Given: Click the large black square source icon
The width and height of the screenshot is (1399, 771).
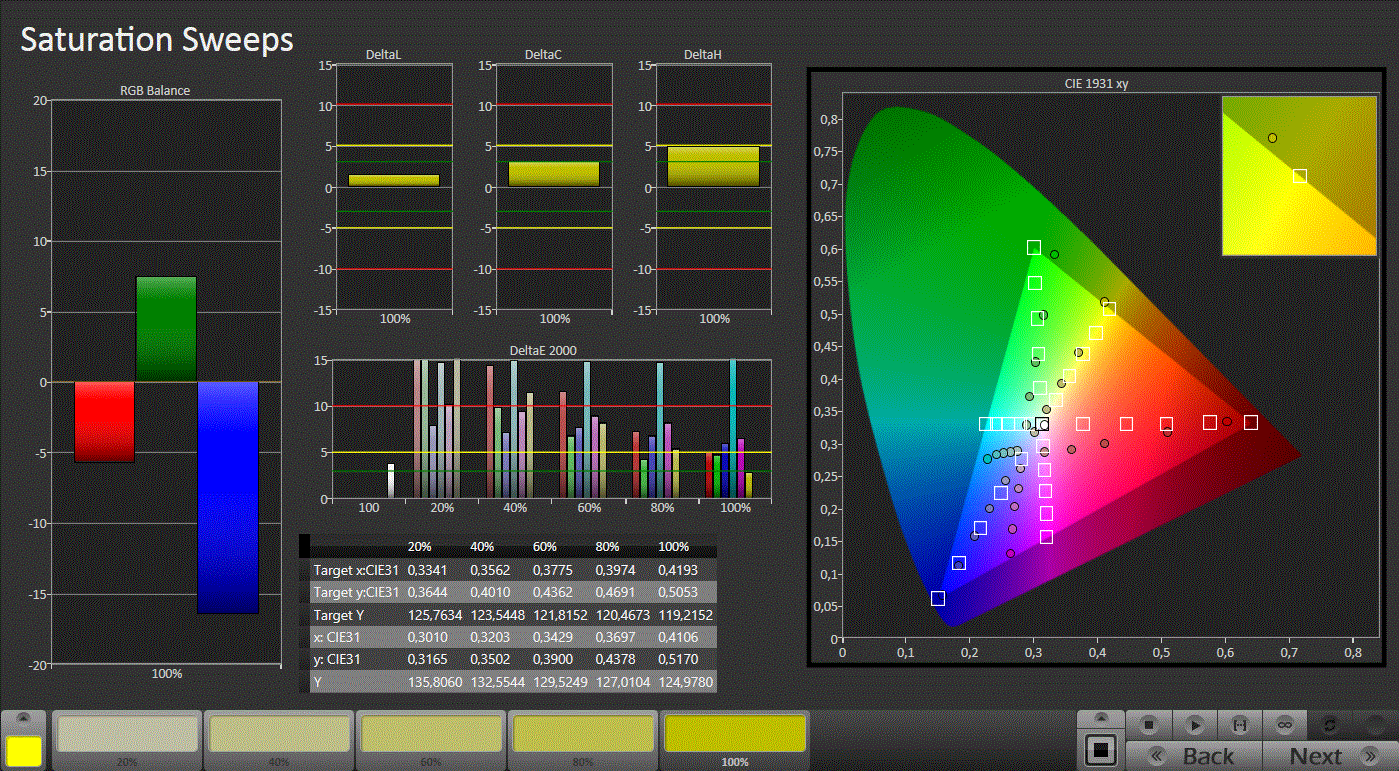Looking at the screenshot, I should tap(1100, 750).
